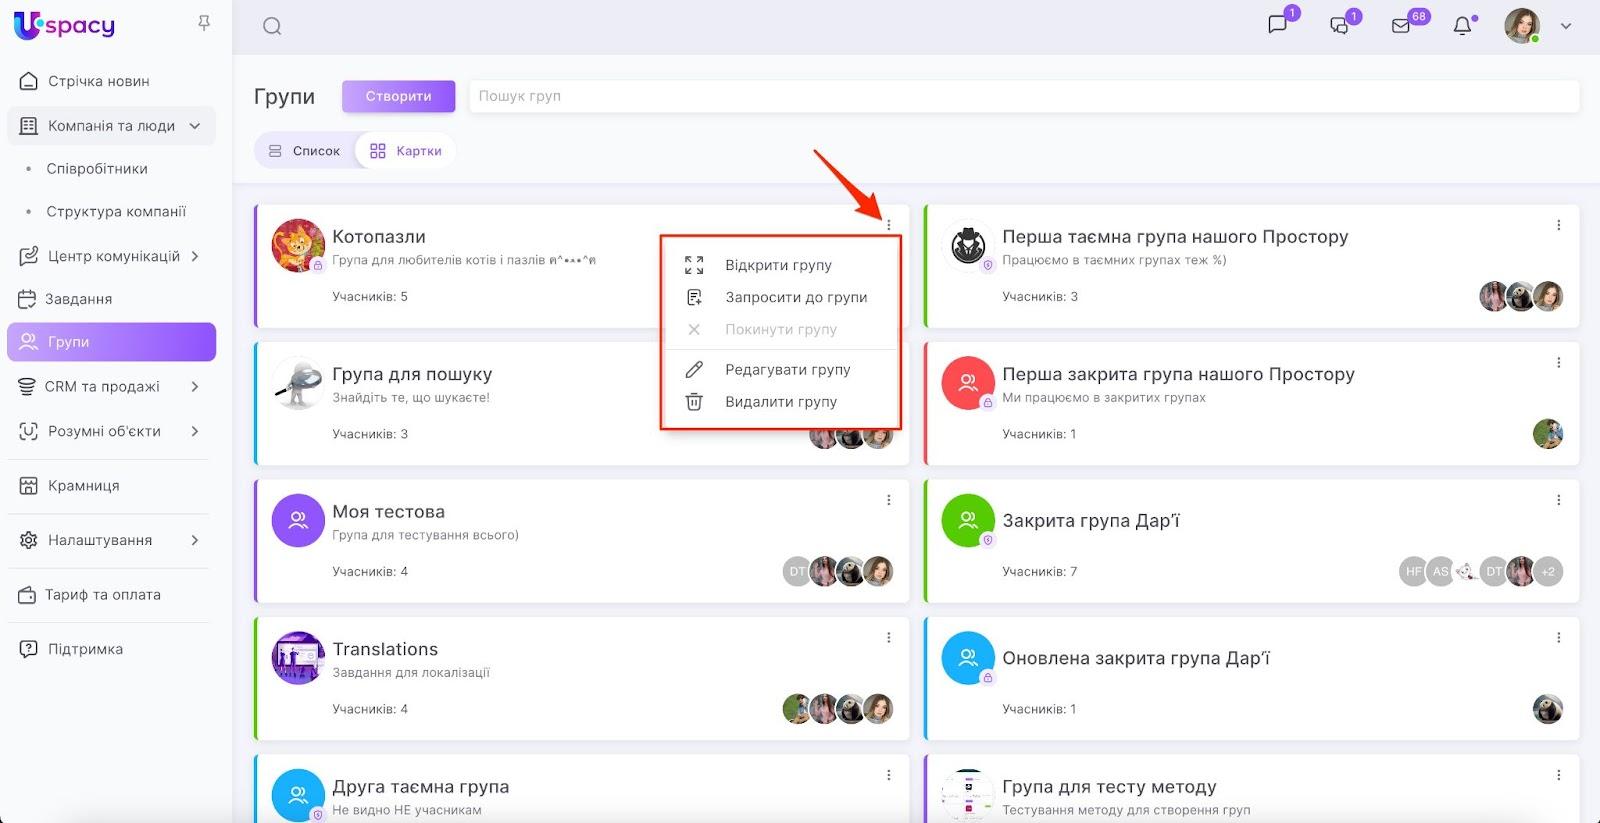Click the three-dot menu on Котопазли card
This screenshot has width=1600, height=823.
[888, 225]
